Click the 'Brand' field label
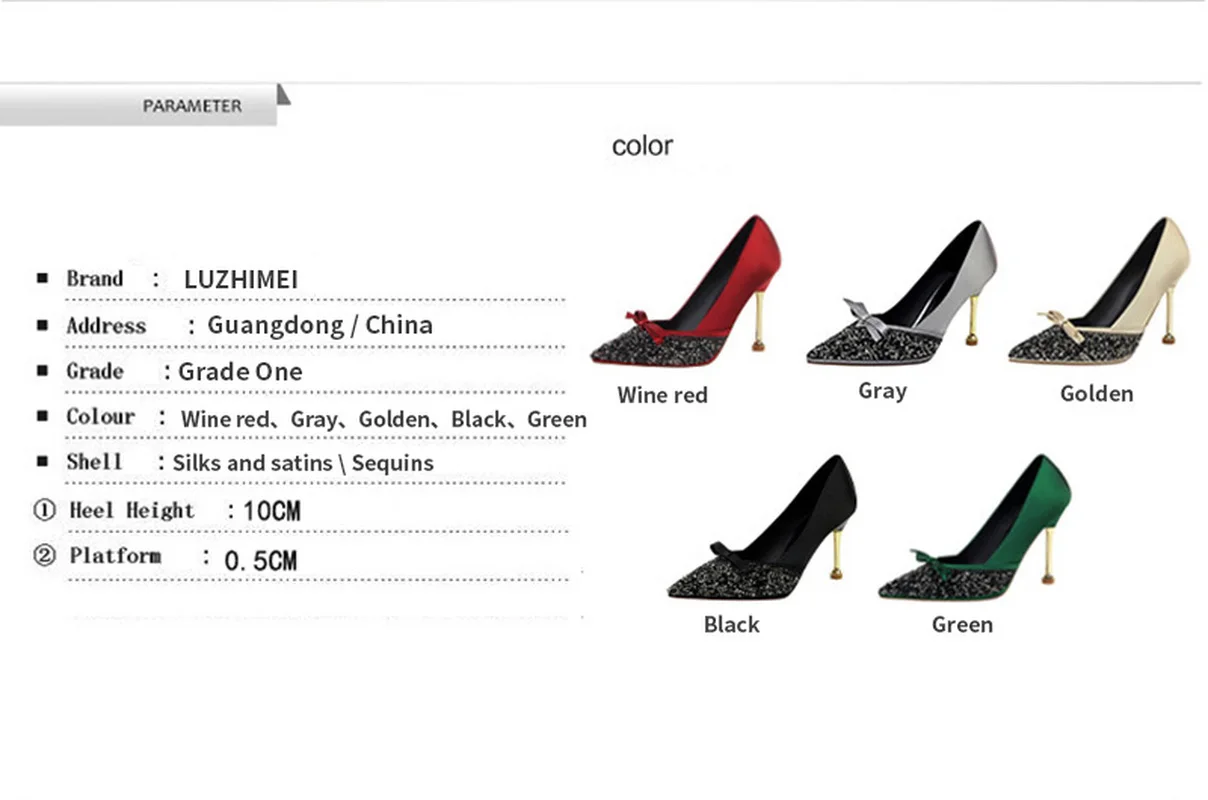Viewport: 1208px width, 800px height. (x=95, y=279)
